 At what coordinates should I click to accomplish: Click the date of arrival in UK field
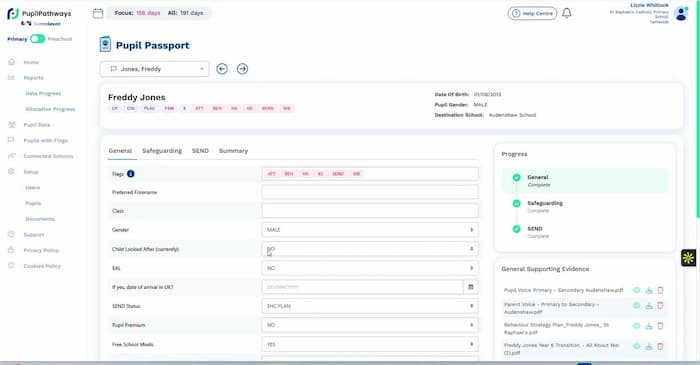pyautogui.click(x=362, y=287)
